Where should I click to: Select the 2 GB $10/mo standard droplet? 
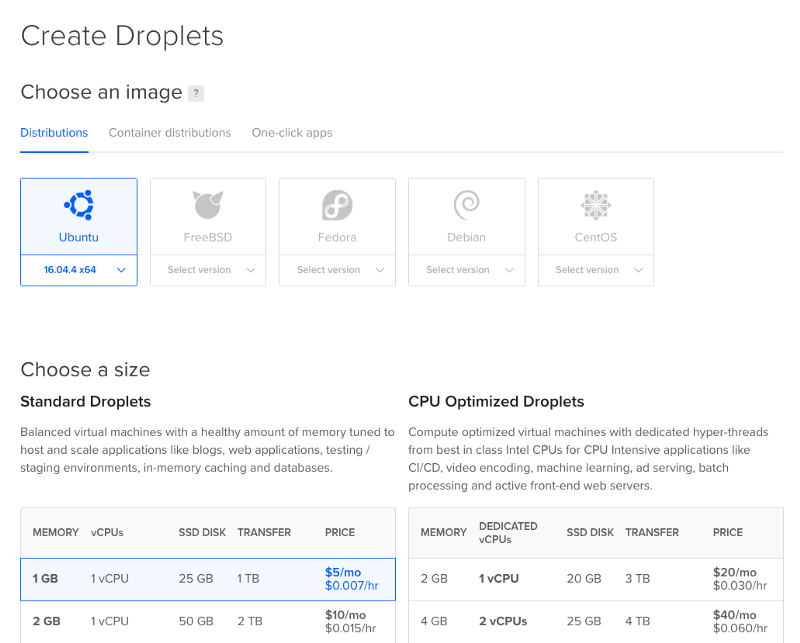click(208, 622)
